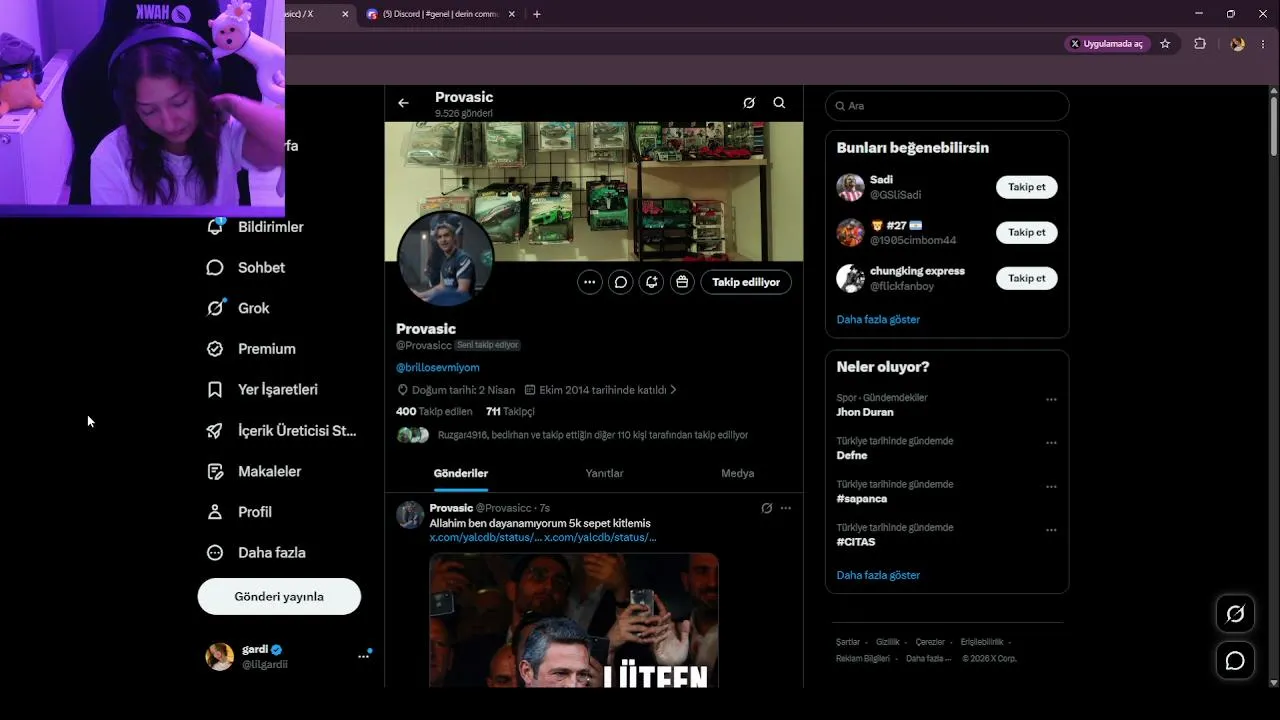Open a new browser tab with the plus button

[537, 14]
